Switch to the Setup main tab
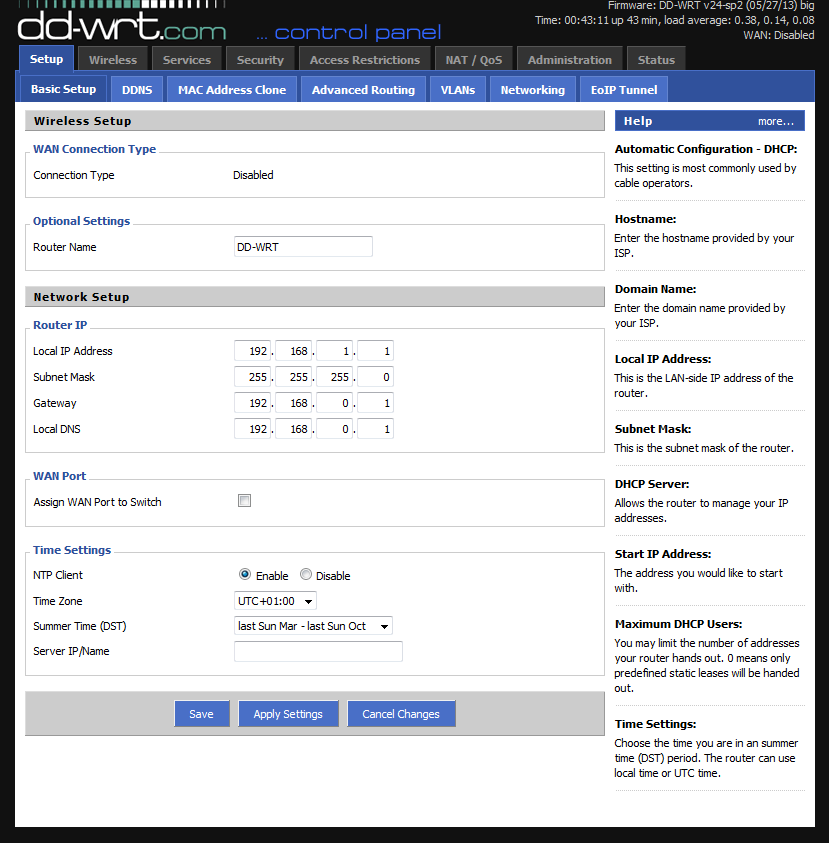This screenshot has height=843, width=829. (x=46, y=59)
